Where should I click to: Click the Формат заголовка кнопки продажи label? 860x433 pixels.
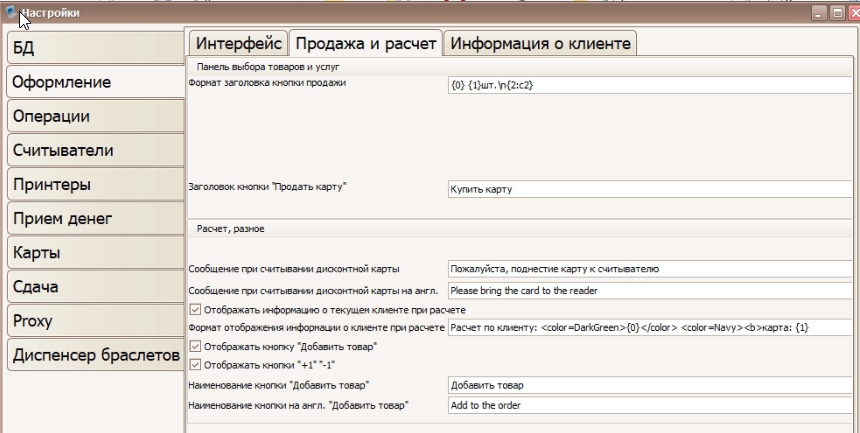[267, 83]
